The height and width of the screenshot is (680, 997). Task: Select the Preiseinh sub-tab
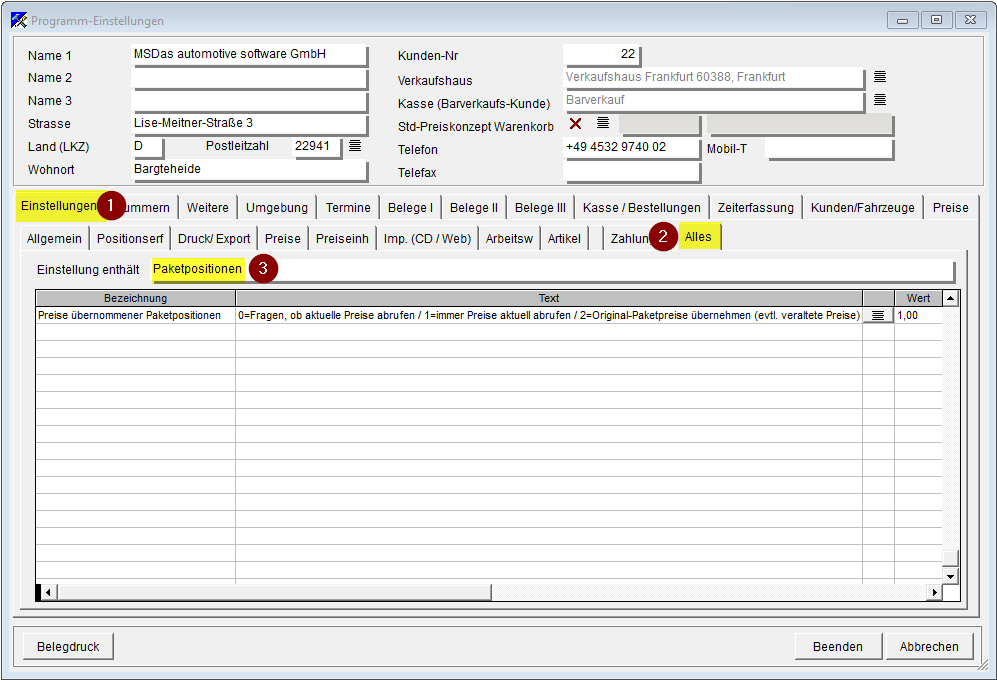[342, 239]
